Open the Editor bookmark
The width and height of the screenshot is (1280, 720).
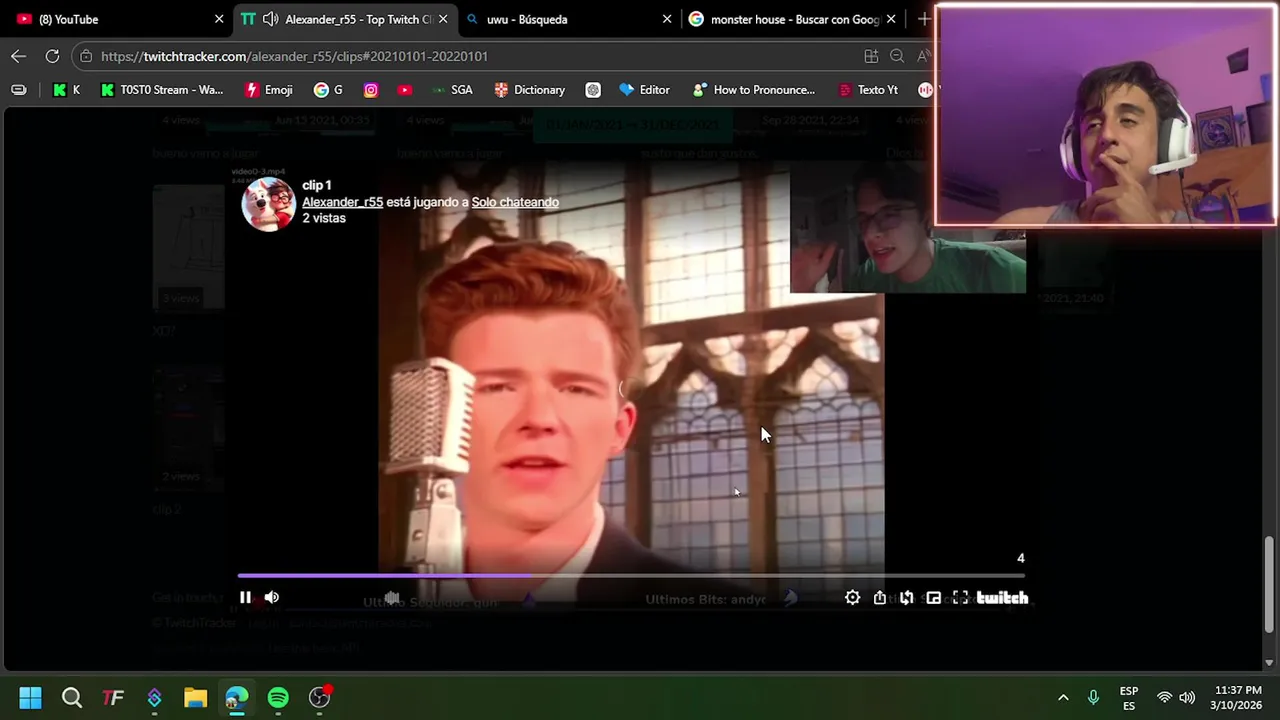644,90
